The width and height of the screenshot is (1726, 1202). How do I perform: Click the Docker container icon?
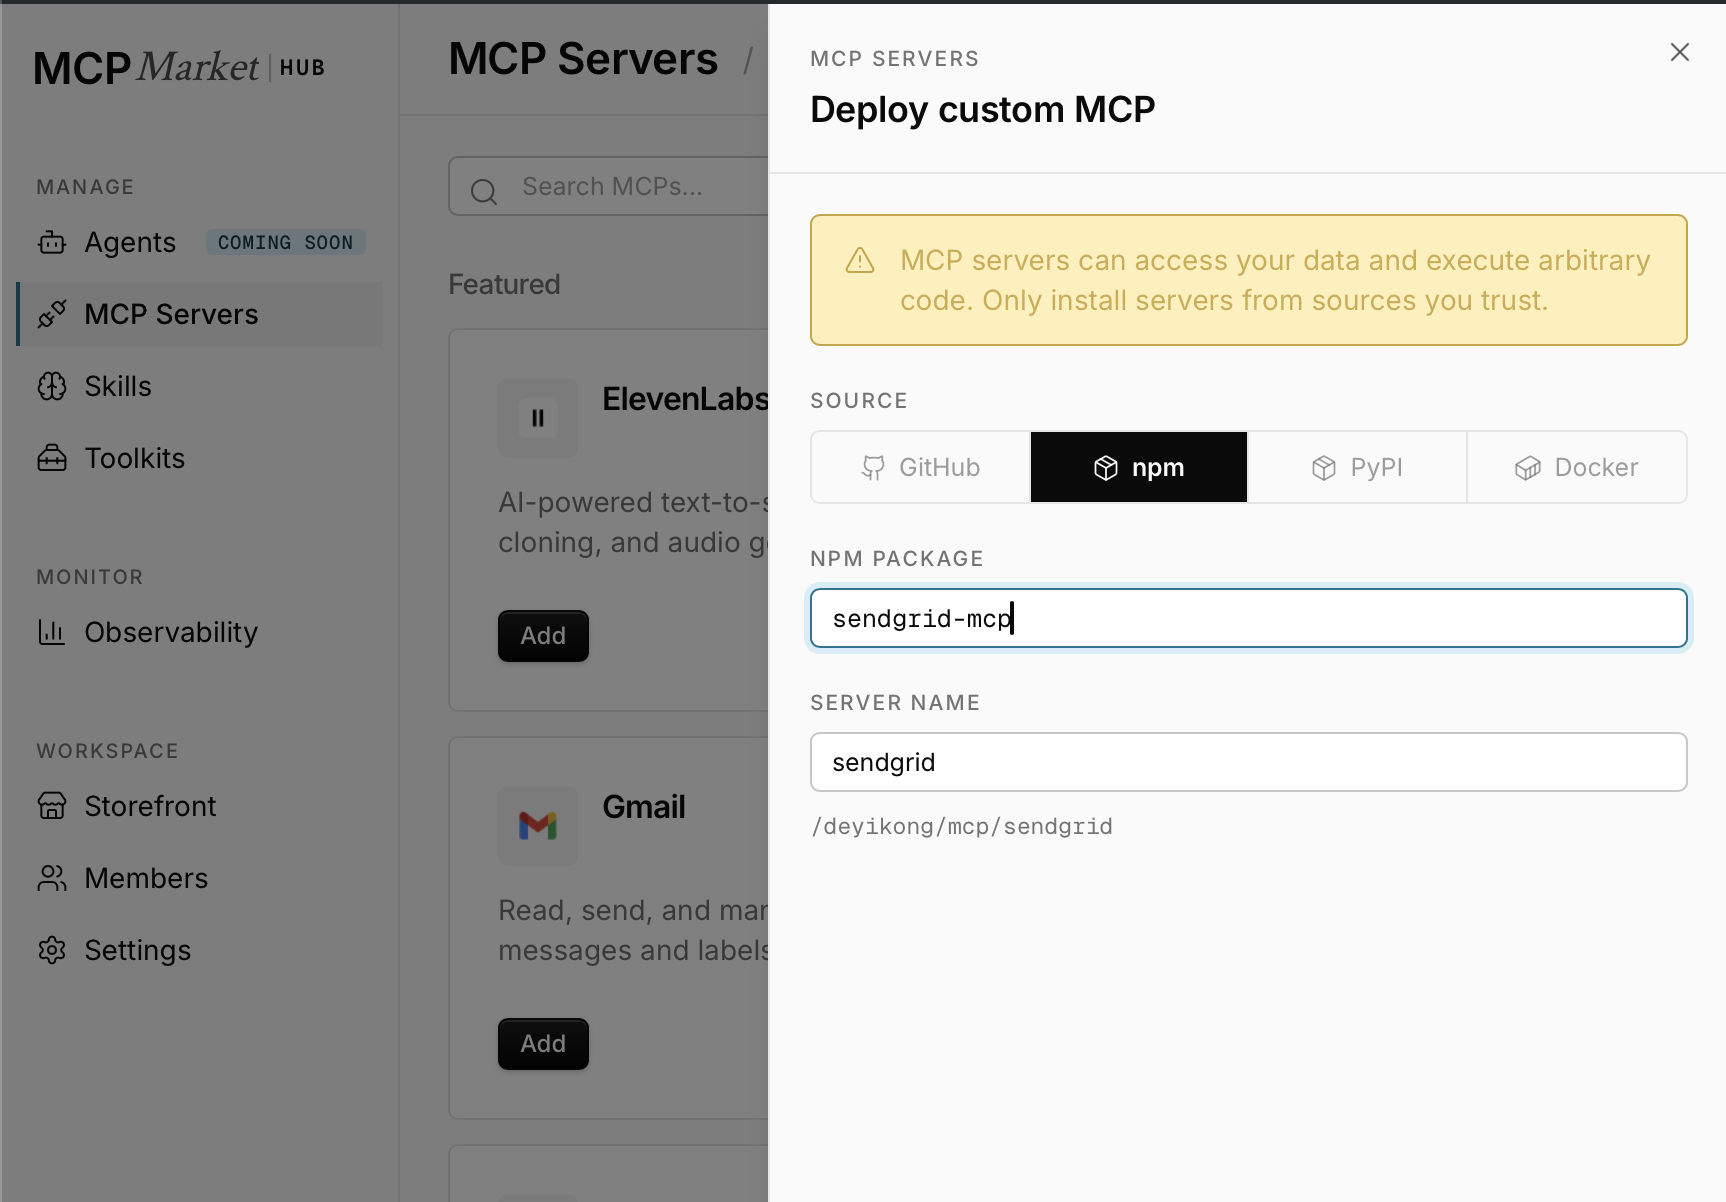[1528, 468]
